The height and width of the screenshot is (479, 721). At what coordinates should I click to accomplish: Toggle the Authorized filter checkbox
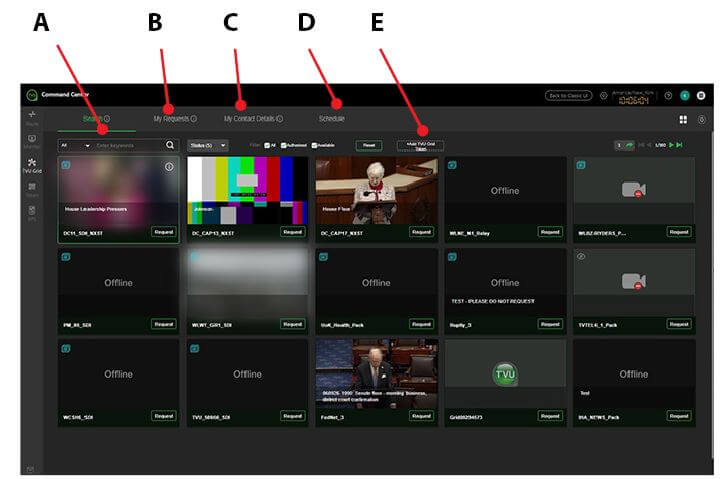pos(284,145)
